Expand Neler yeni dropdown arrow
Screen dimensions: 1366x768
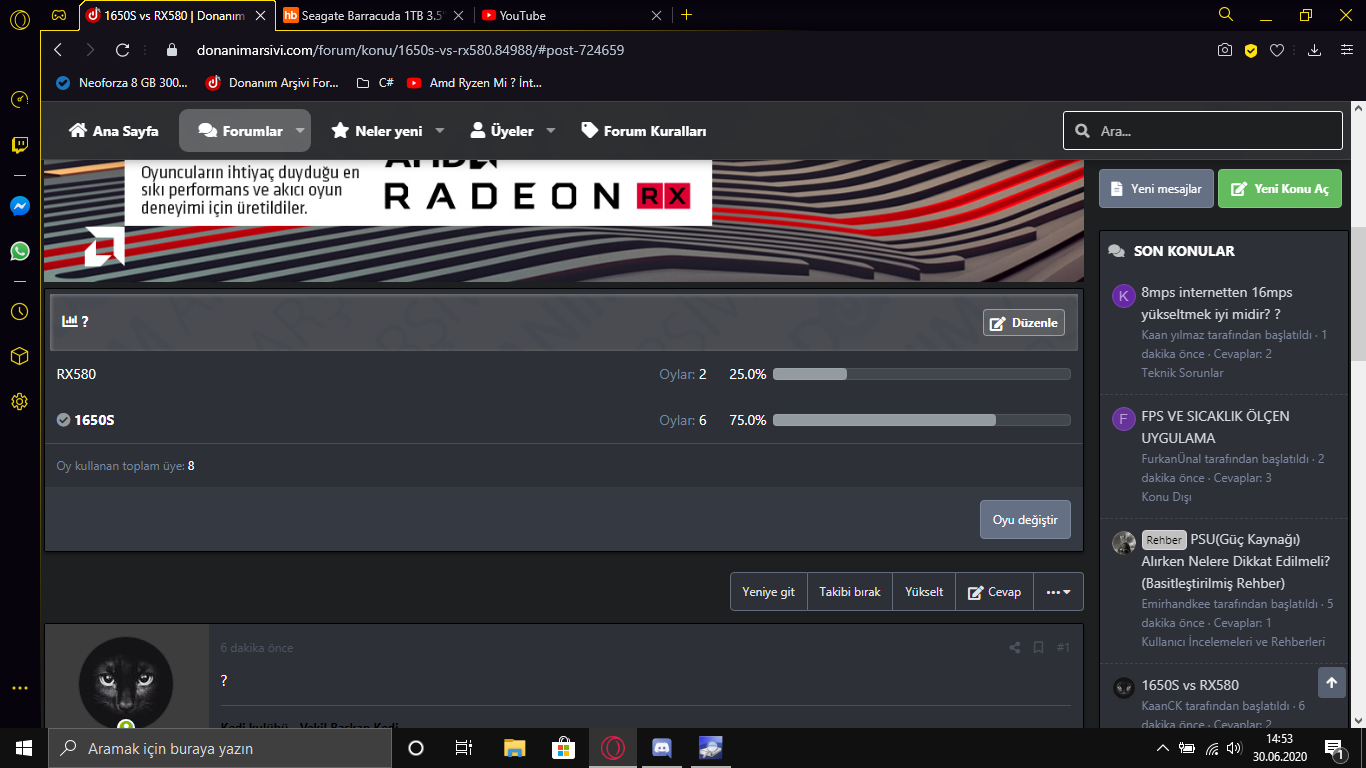point(440,131)
